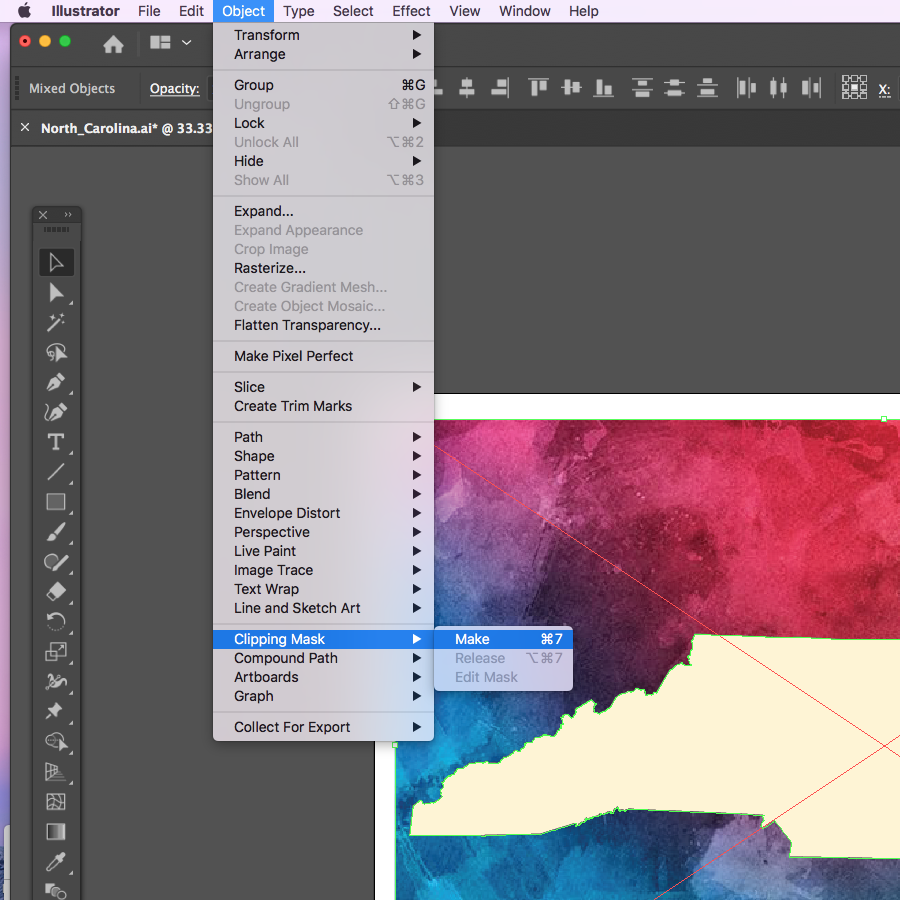Select the Rotate tool

tap(56, 622)
